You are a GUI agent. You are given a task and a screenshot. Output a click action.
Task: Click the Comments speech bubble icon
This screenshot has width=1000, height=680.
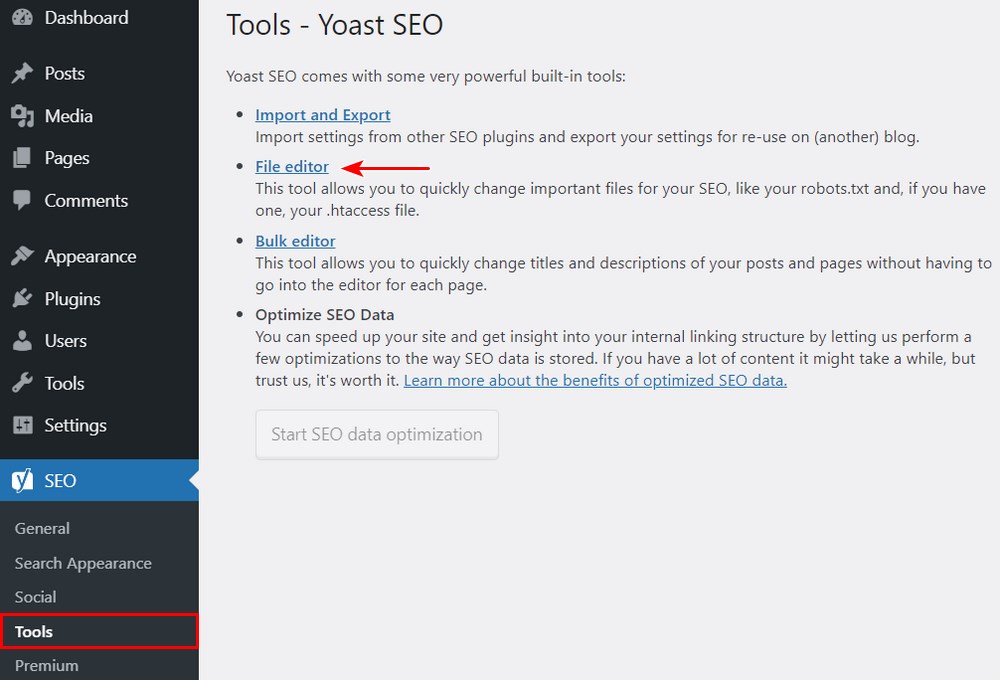tap(22, 200)
